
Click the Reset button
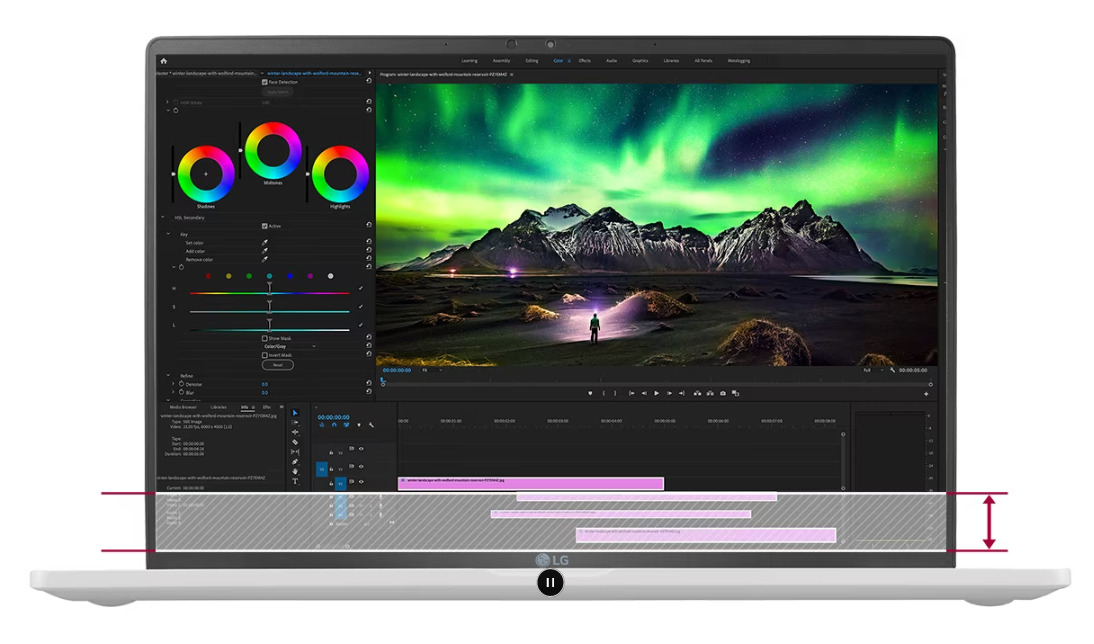pos(278,365)
